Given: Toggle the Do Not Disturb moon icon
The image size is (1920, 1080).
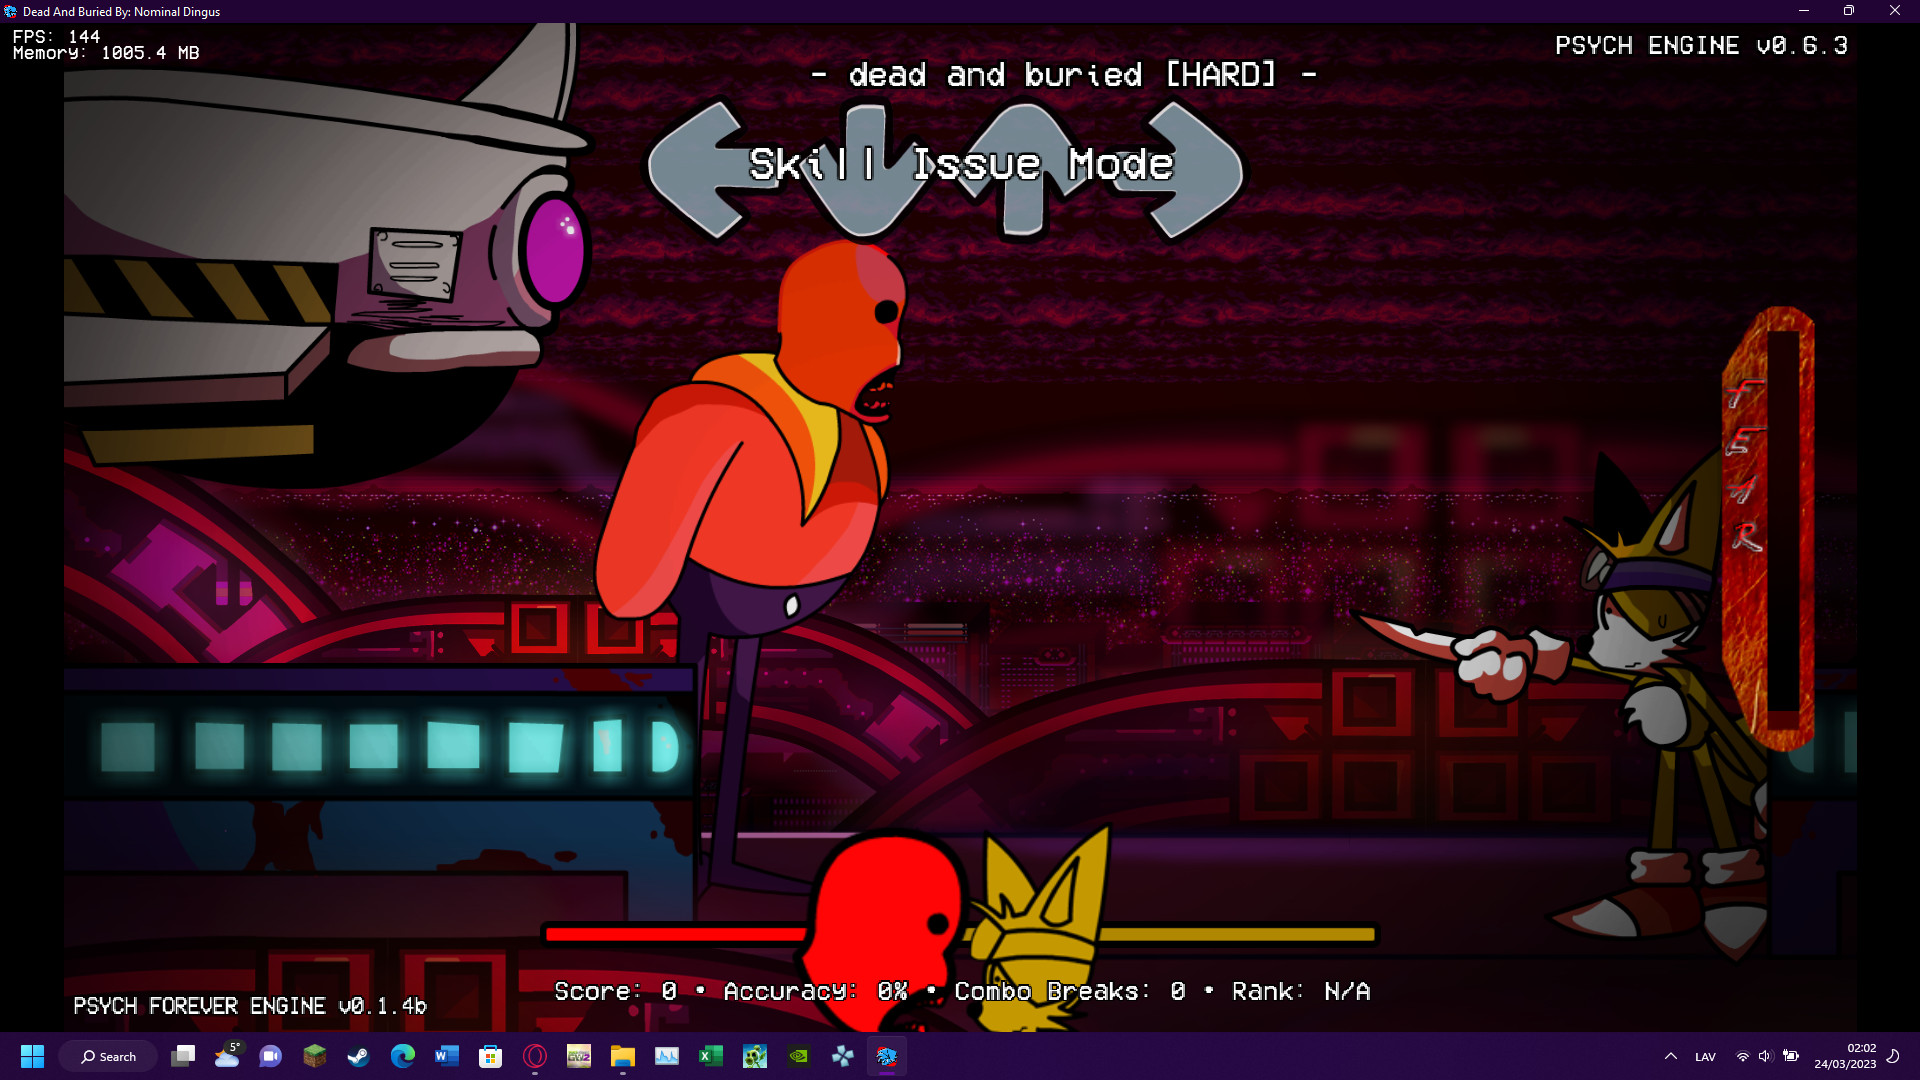Looking at the screenshot, I should [1893, 1056].
